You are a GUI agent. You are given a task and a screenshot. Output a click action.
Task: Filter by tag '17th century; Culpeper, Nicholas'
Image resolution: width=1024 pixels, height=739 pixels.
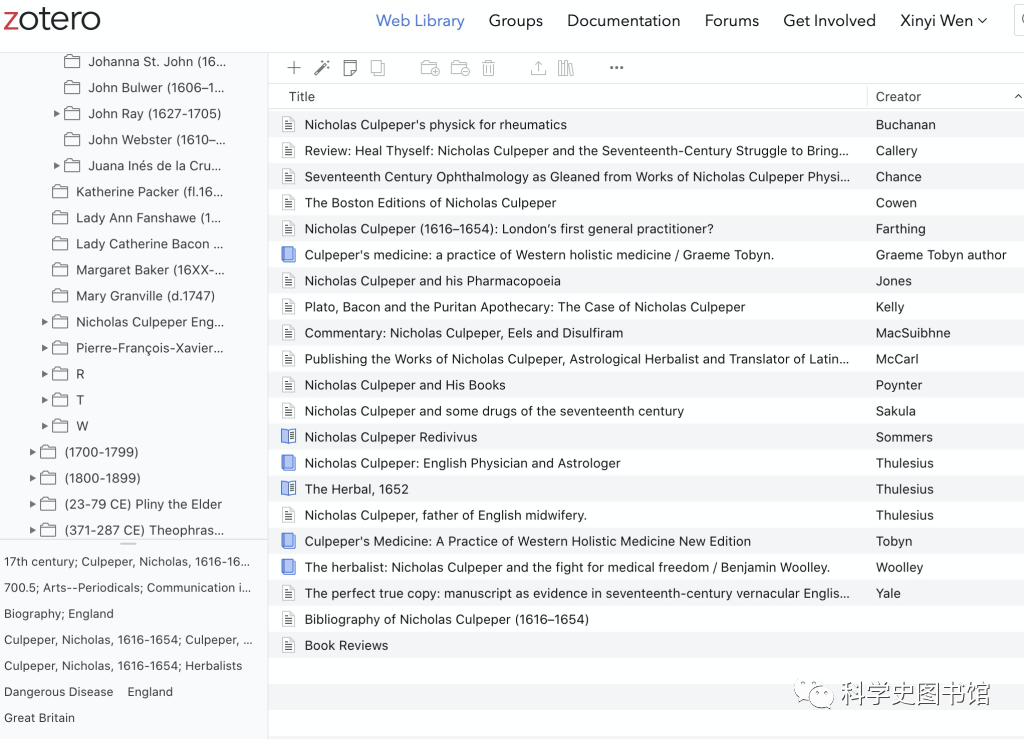click(x=127, y=561)
